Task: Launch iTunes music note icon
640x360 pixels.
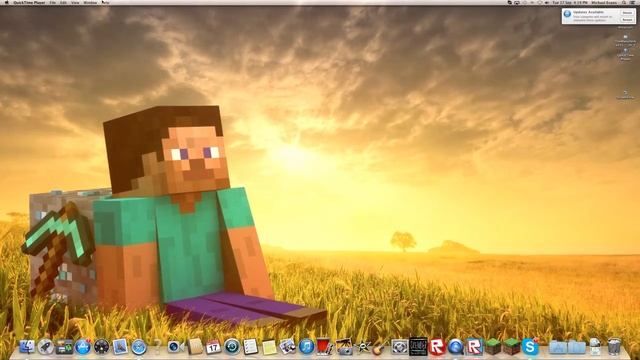Action: point(306,347)
